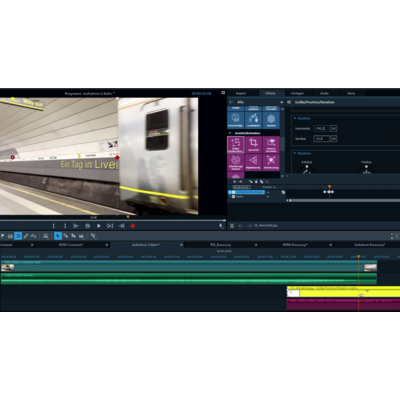Toggle the highlighted magnet snap tool
400x400 pixels.
[18, 236]
